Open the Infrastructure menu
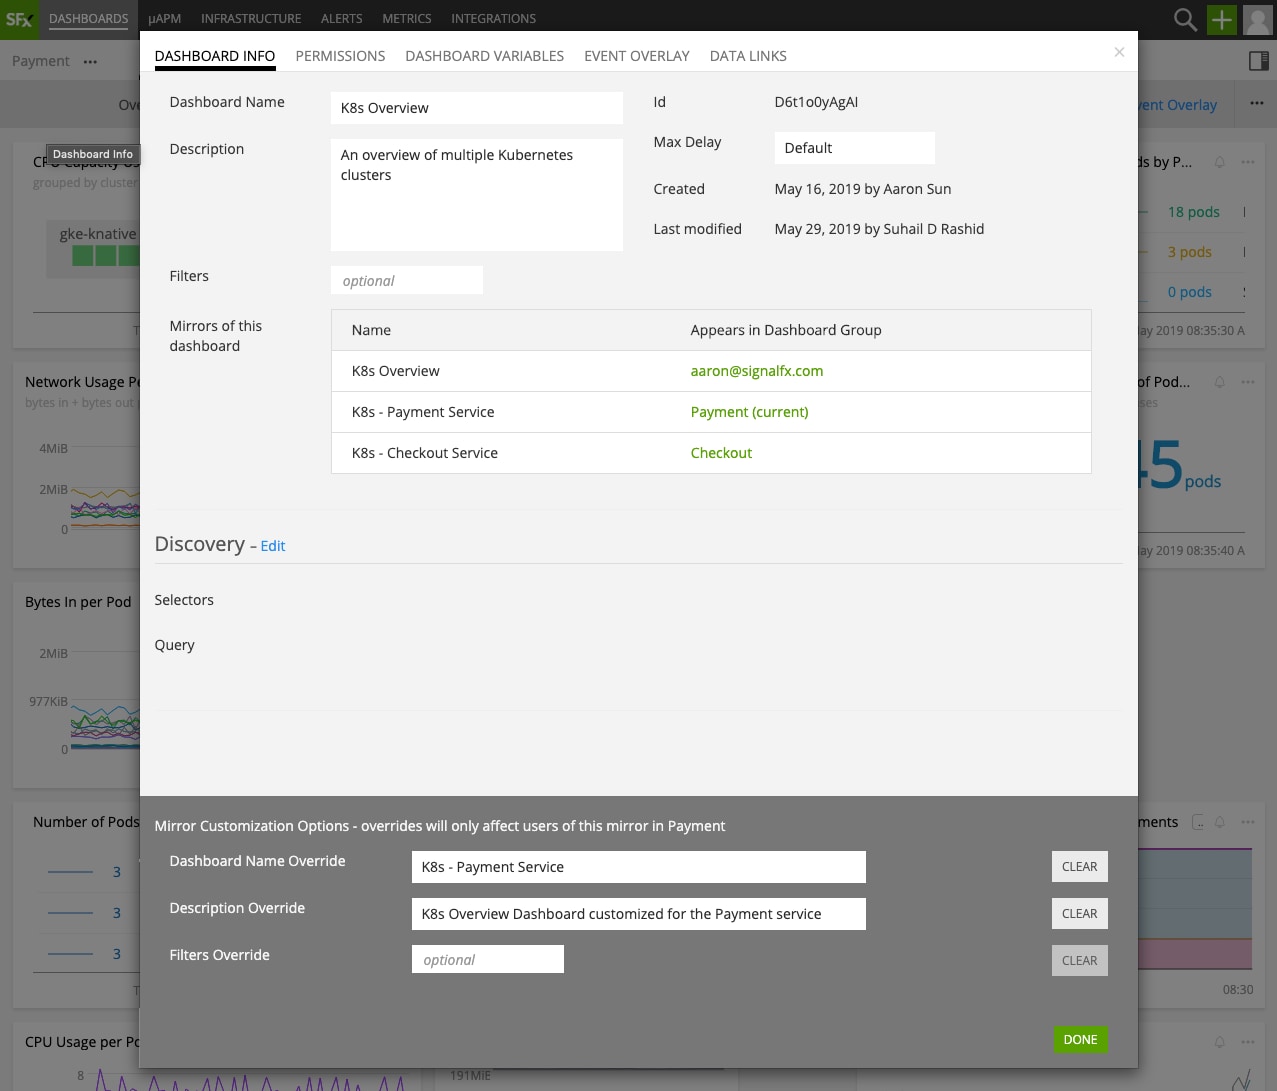The height and width of the screenshot is (1091, 1277). point(251,19)
